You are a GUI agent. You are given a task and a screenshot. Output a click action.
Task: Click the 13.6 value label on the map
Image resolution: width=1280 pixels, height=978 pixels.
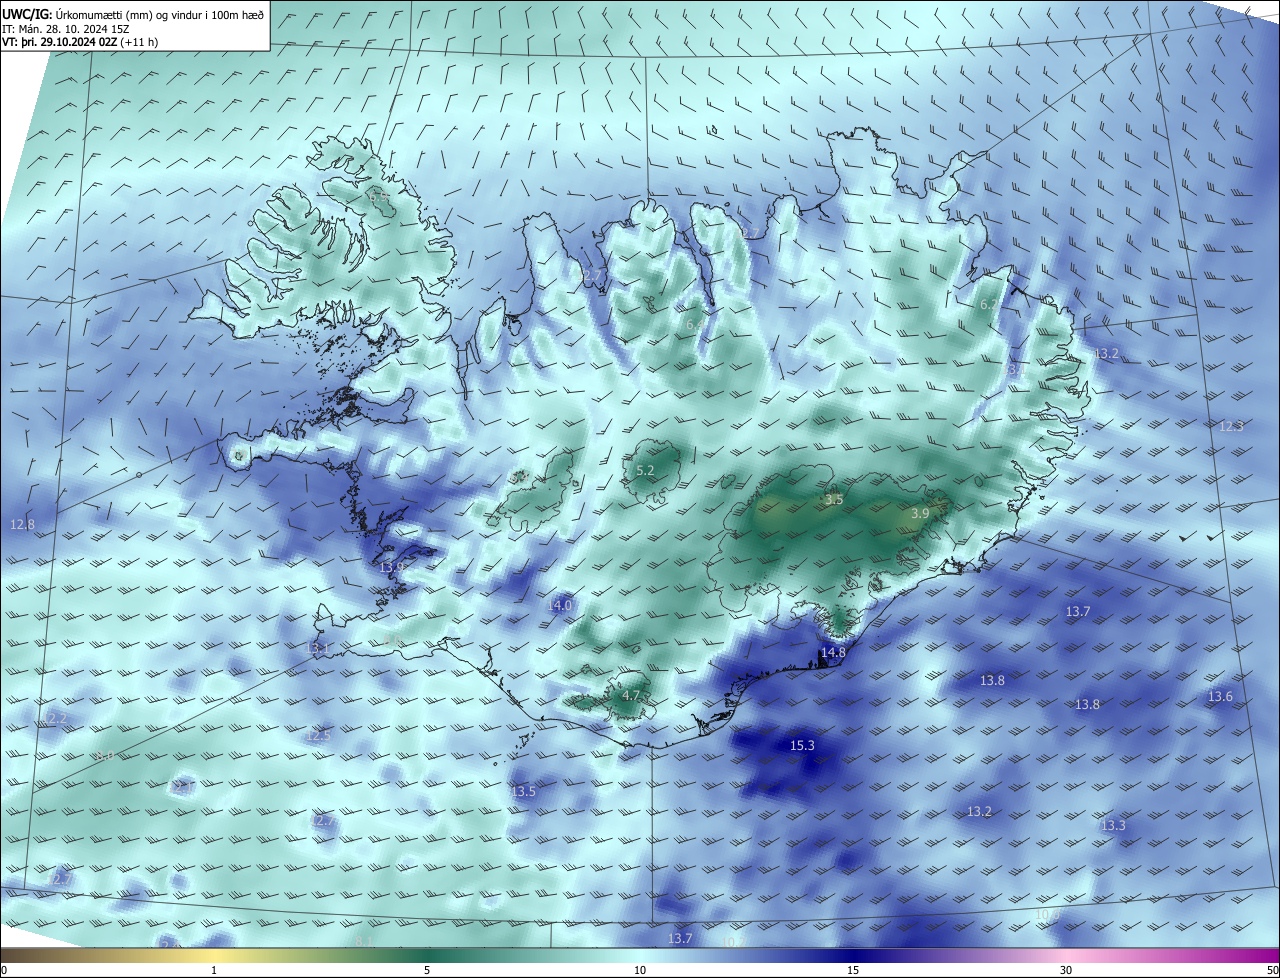click(x=1220, y=697)
